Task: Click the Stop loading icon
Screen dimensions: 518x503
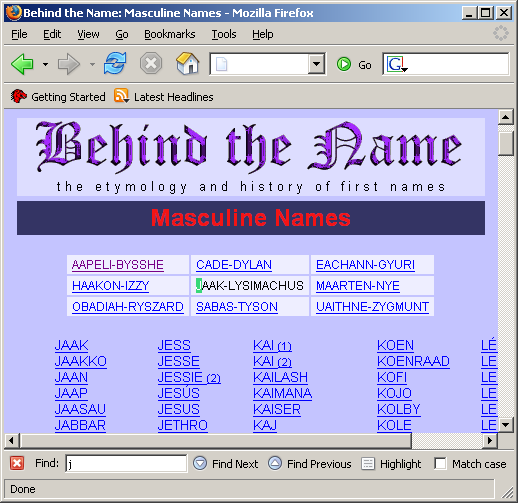Action: click(151, 63)
